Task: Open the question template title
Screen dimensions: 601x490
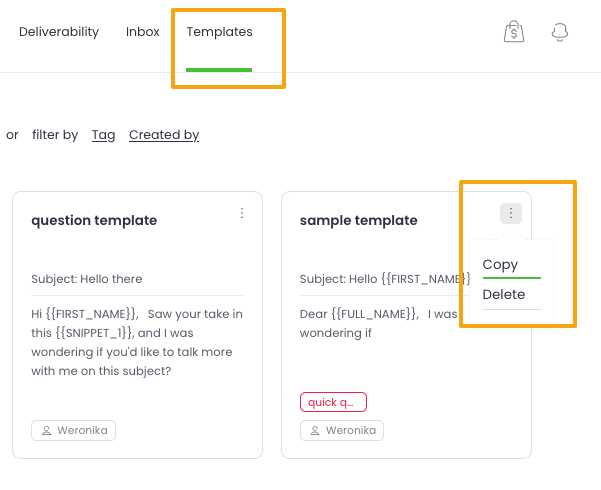Action: click(x=94, y=221)
